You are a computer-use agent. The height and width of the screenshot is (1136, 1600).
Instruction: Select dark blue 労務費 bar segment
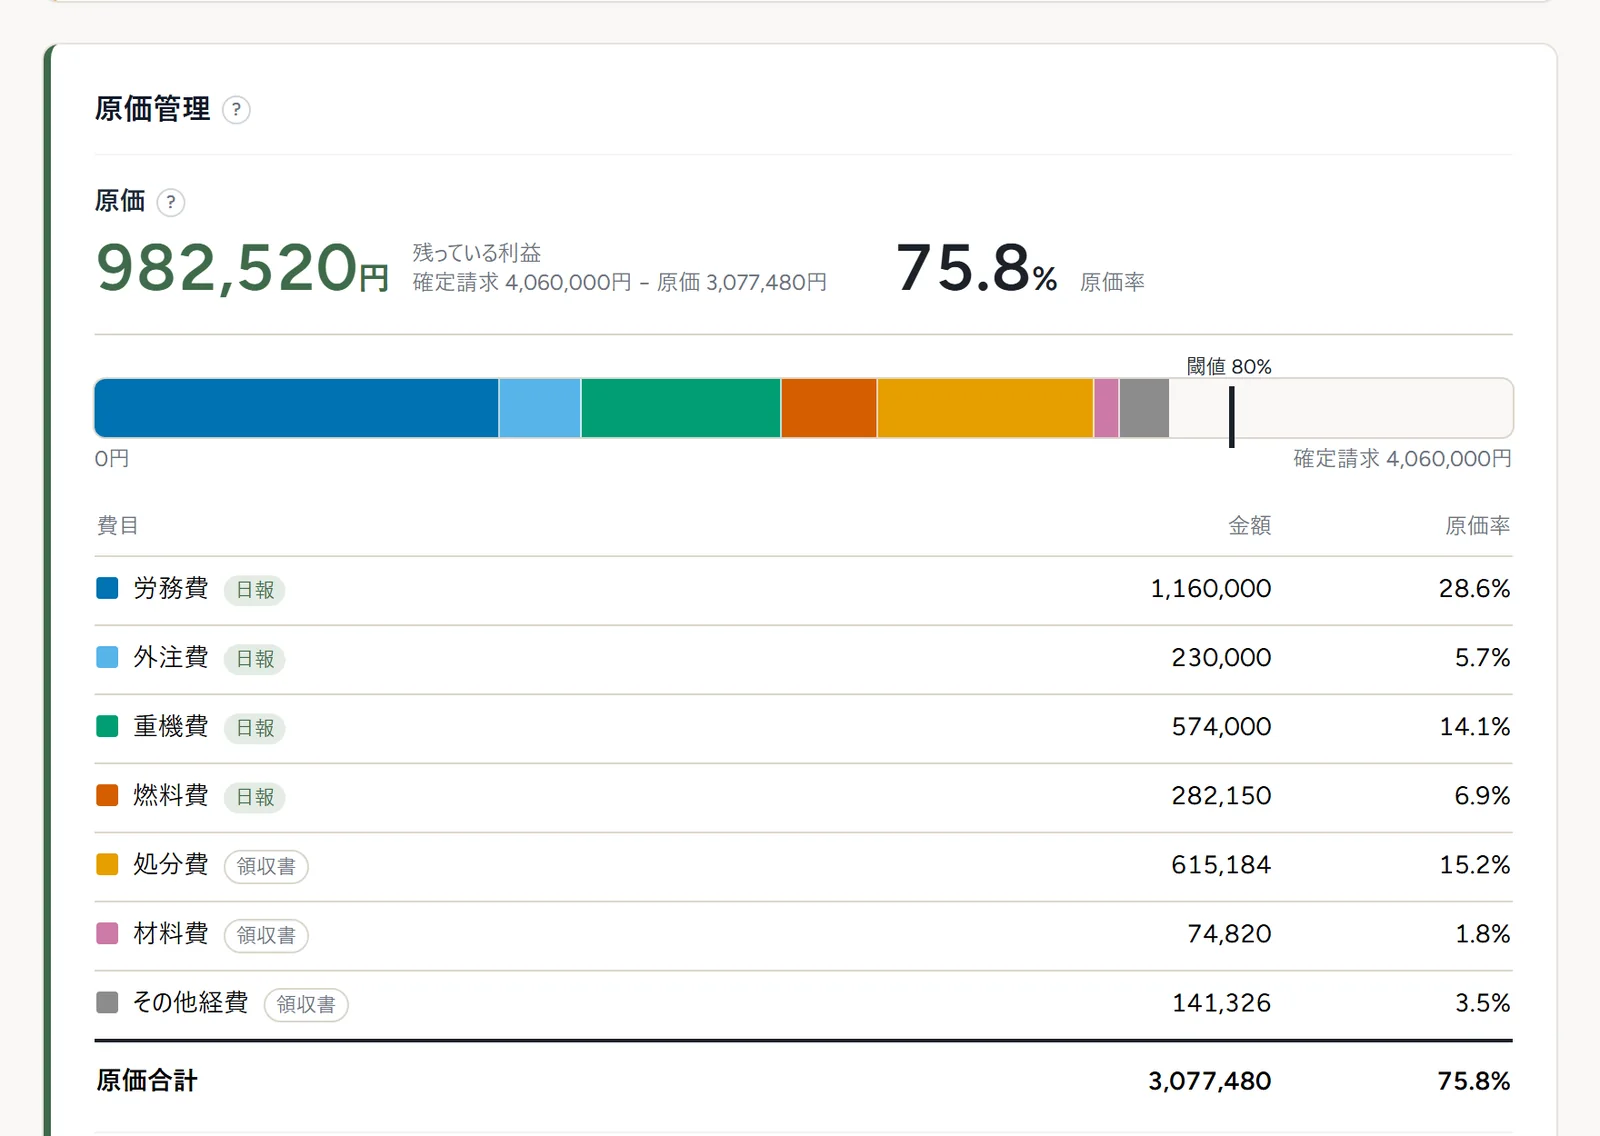pos(296,408)
